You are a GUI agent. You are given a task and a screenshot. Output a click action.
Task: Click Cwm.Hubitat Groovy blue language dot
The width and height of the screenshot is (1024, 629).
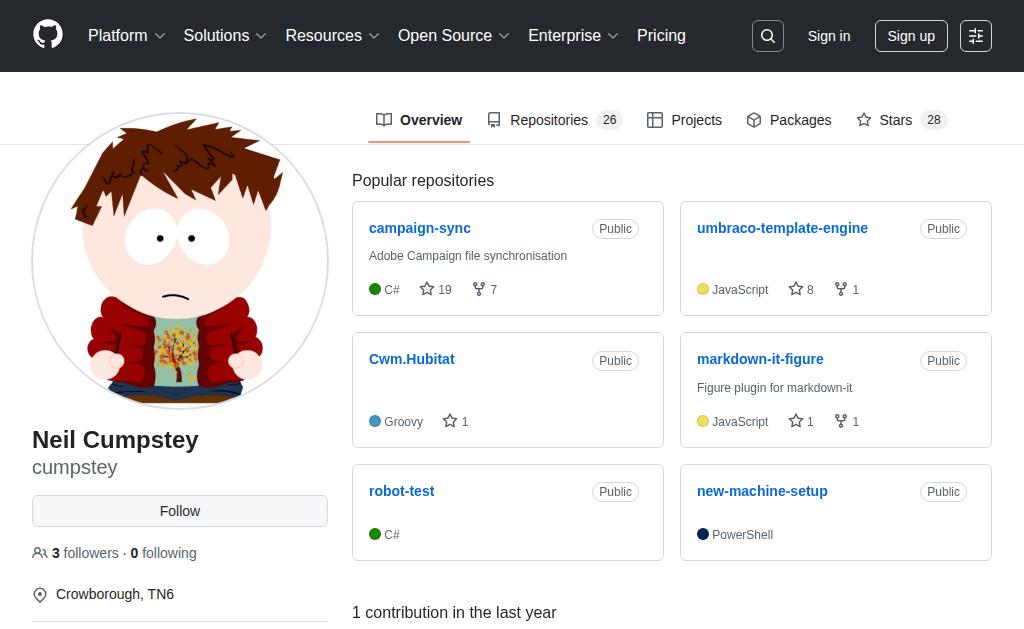375,421
